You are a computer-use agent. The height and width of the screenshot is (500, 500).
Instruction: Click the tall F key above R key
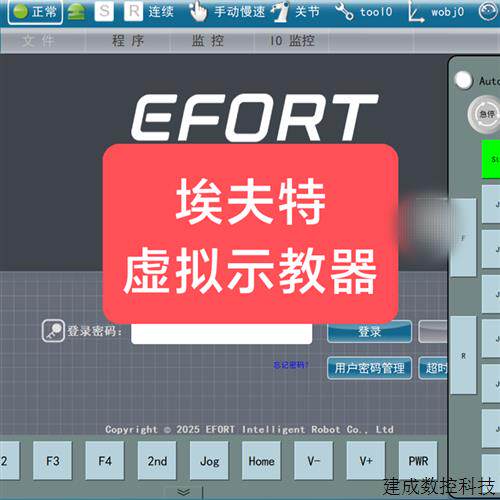pos(463,237)
